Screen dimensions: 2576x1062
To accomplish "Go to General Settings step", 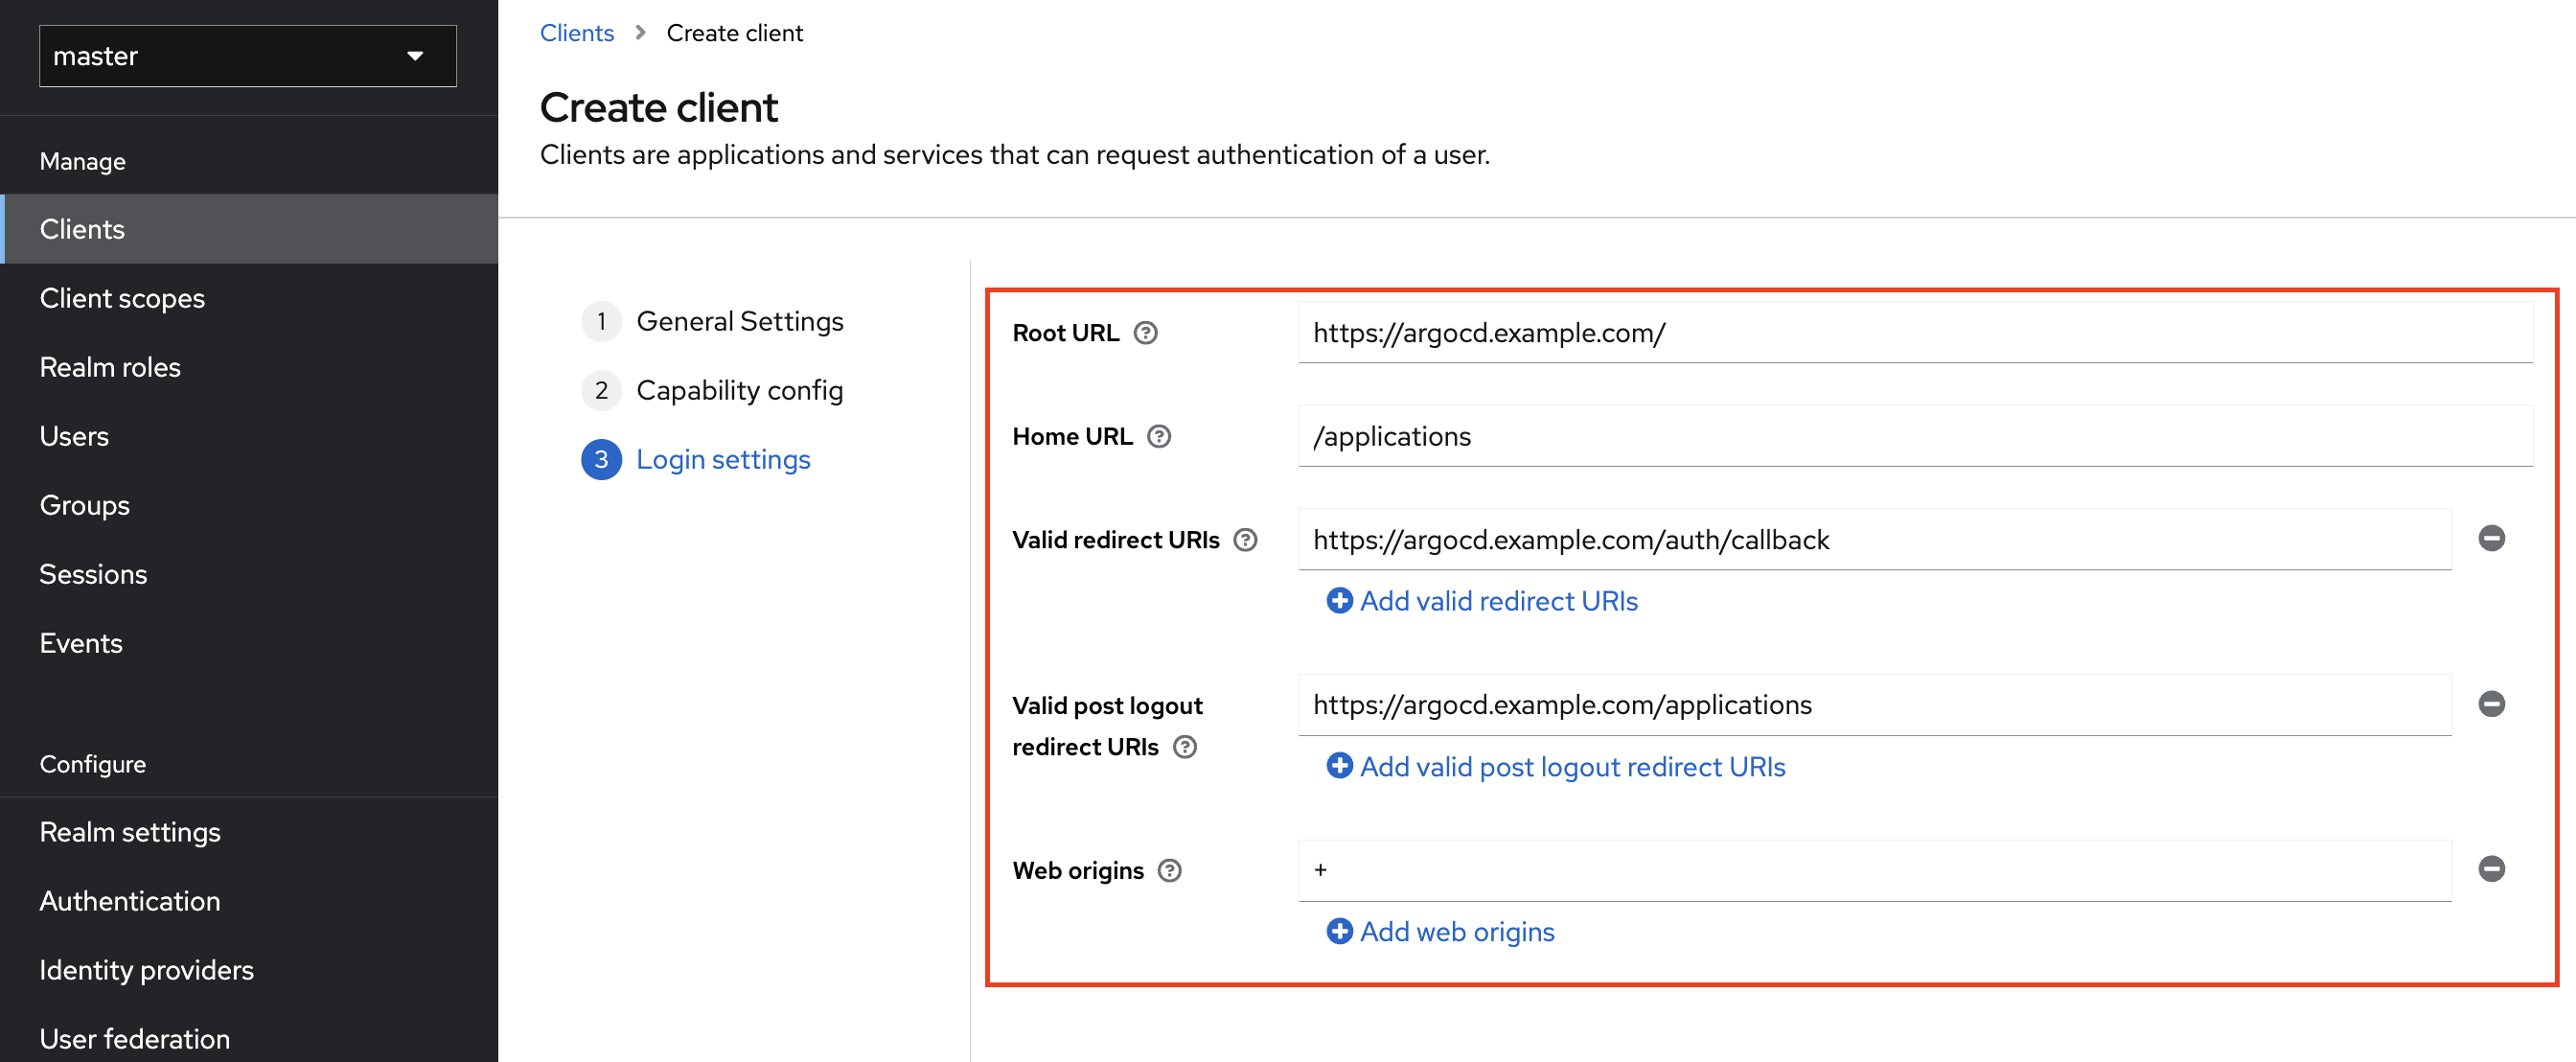I will [x=739, y=322].
